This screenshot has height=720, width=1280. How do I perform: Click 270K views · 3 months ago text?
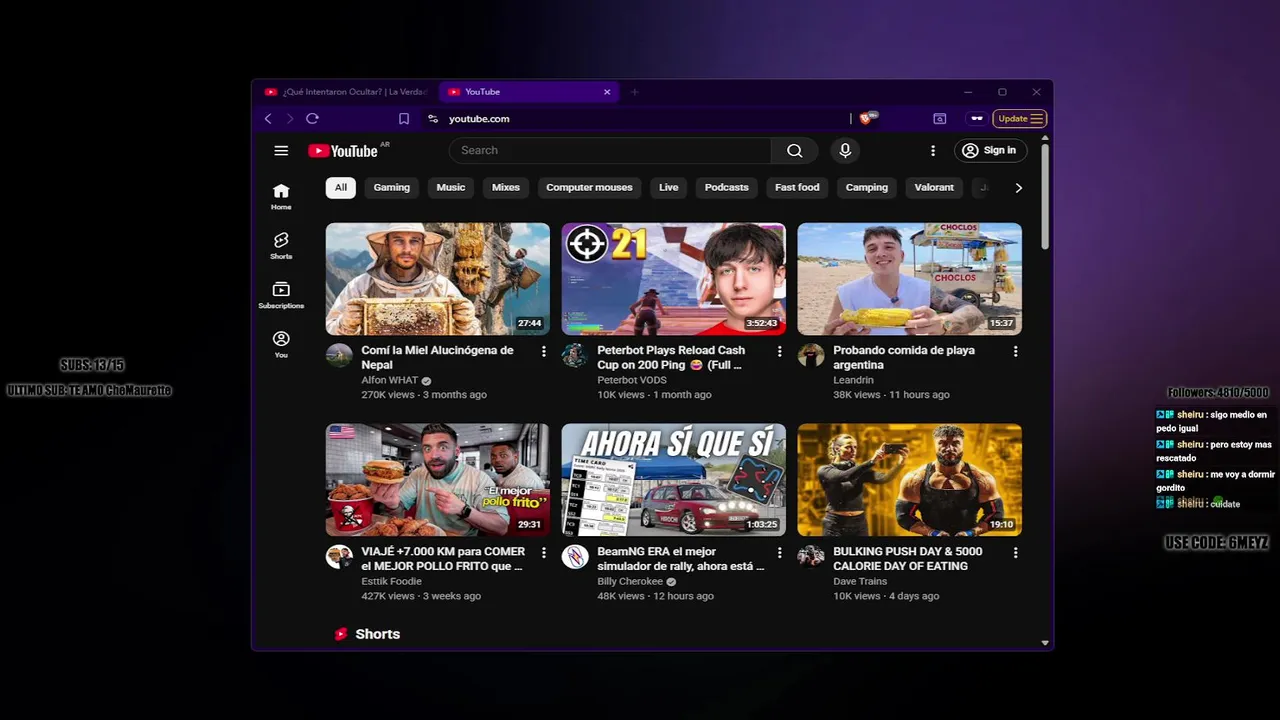point(424,395)
